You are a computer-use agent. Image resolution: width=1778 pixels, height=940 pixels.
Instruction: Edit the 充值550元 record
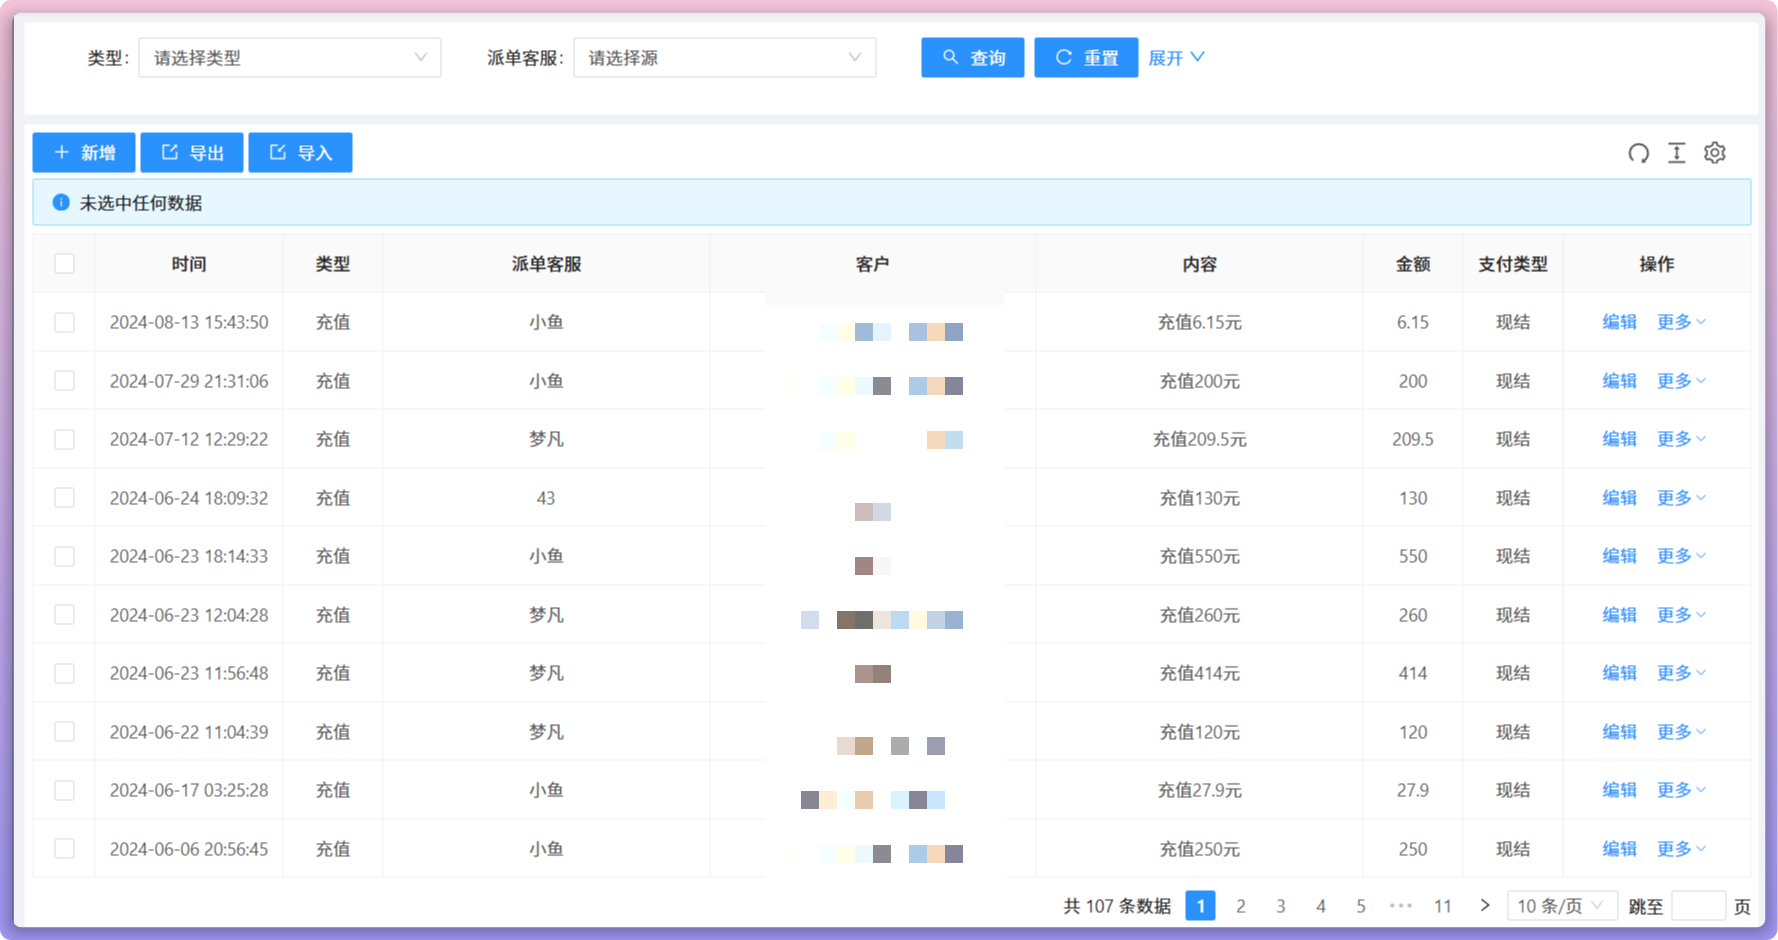[1619, 556]
